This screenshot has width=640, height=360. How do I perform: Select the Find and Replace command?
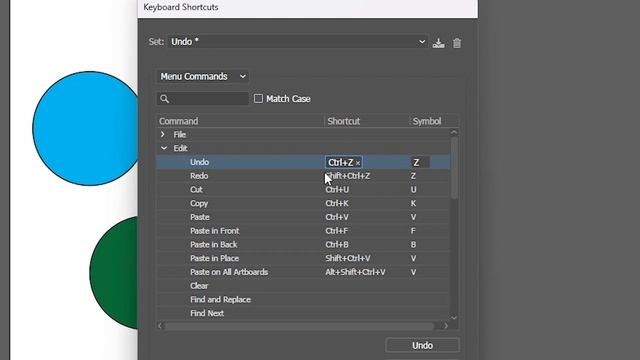click(x=303, y=300)
